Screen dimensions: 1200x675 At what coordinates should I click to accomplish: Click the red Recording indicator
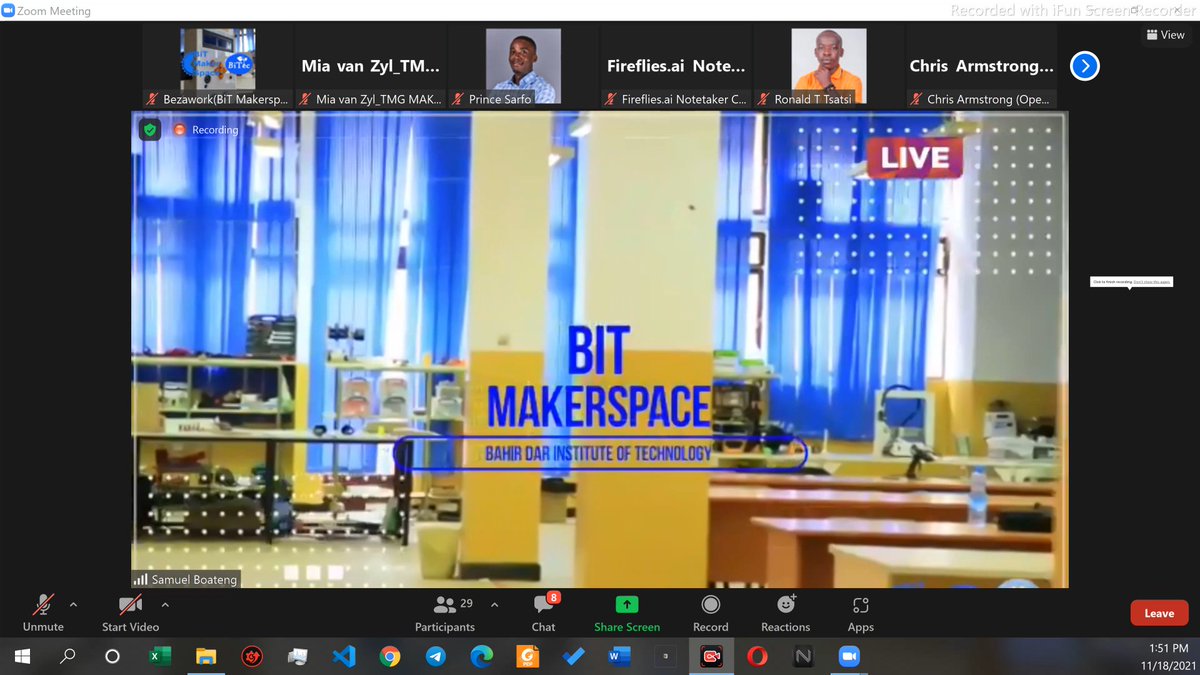pyautogui.click(x=206, y=130)
